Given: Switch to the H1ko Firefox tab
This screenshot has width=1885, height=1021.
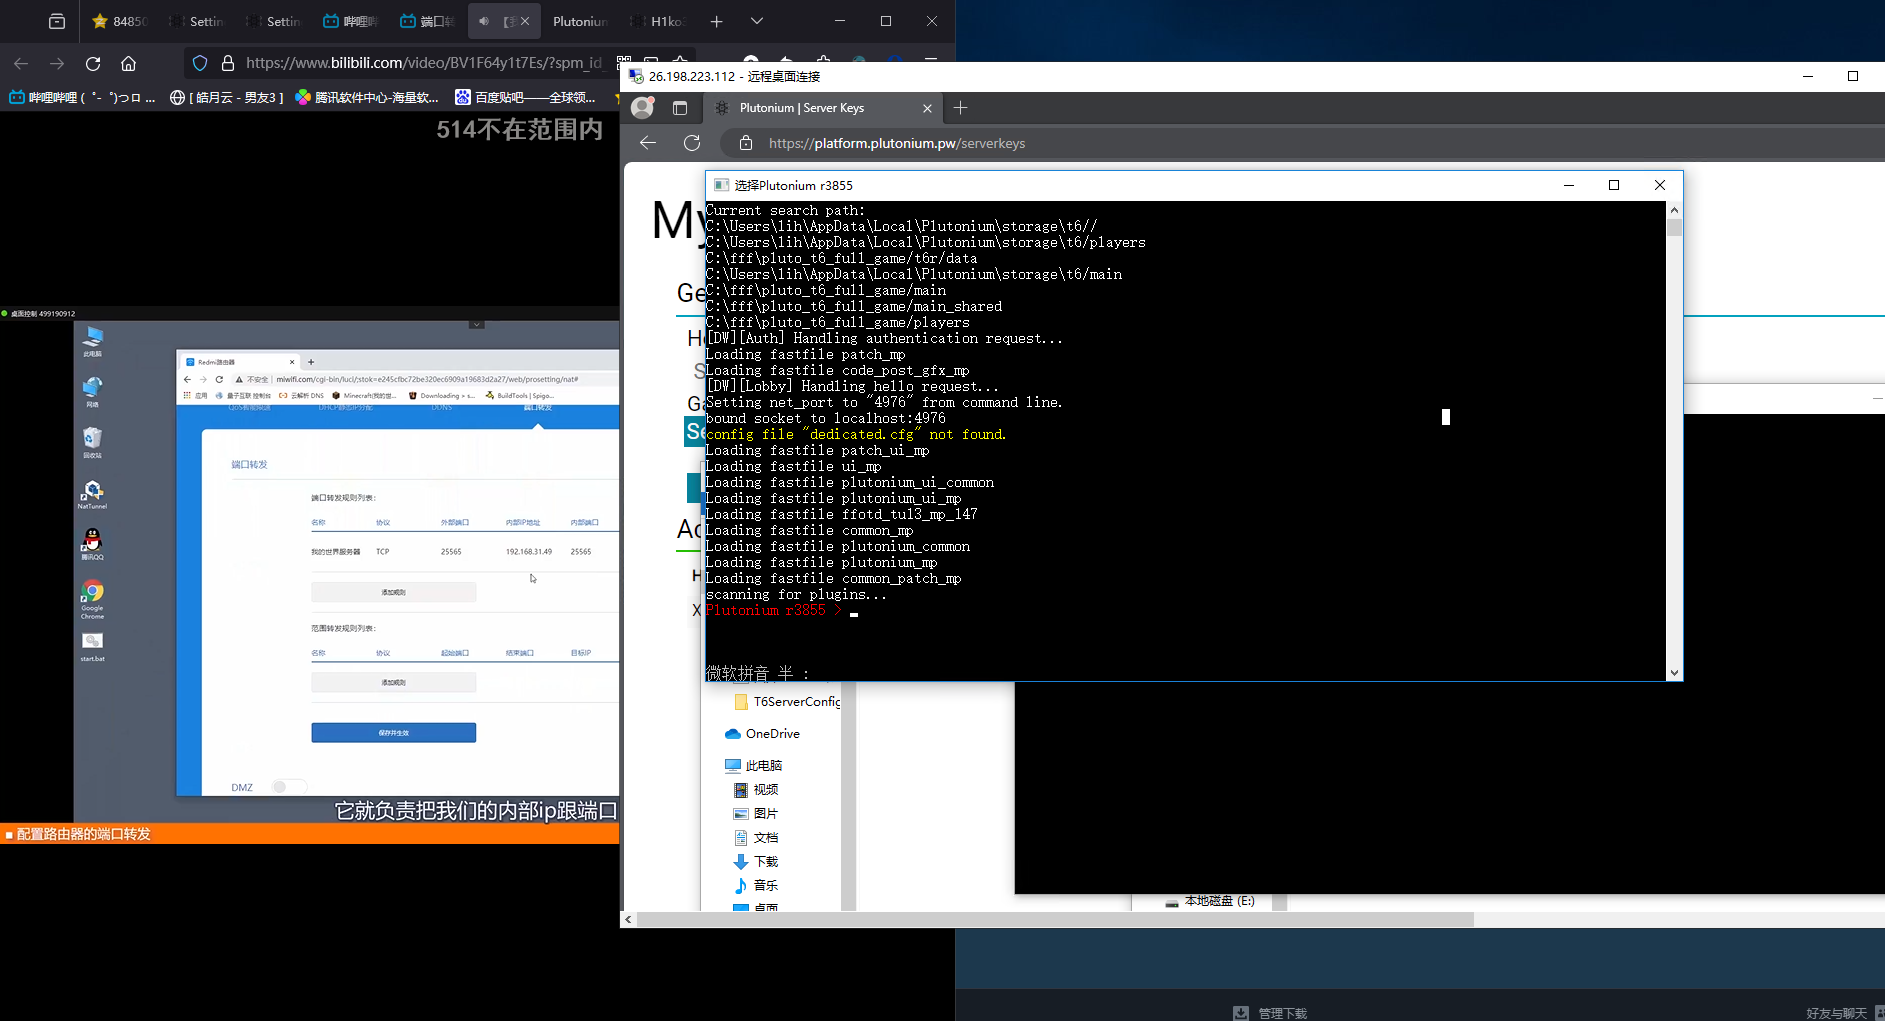Looking at the screenshot, I should [658, 21].
